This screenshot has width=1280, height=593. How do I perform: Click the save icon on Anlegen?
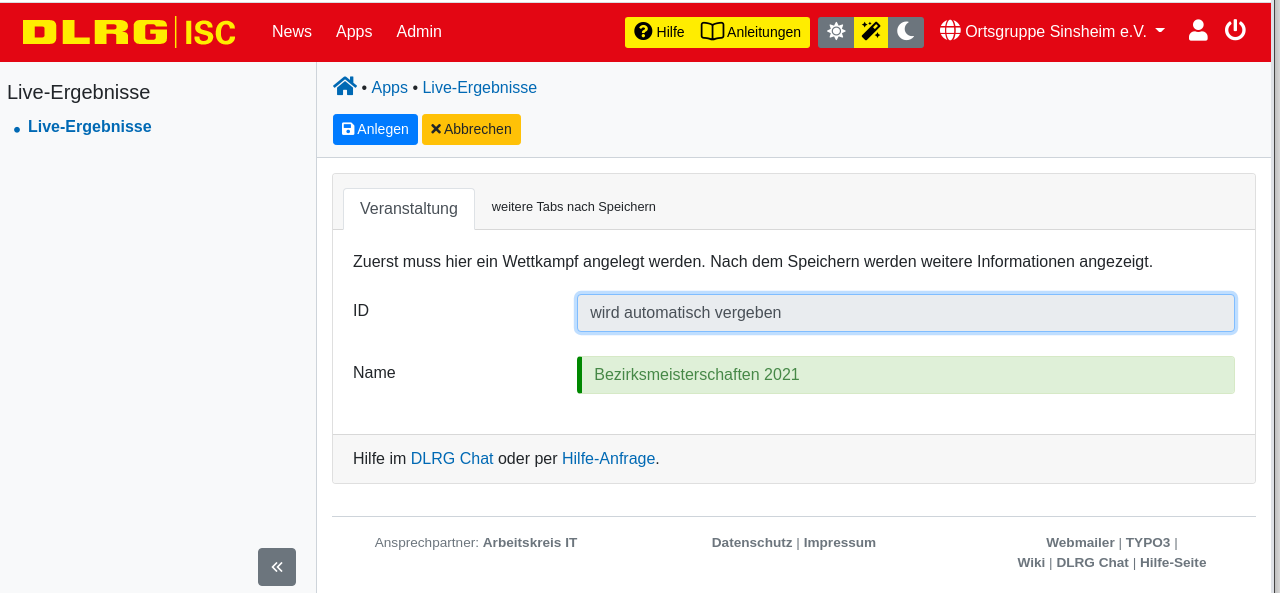(x=348, y=128)
